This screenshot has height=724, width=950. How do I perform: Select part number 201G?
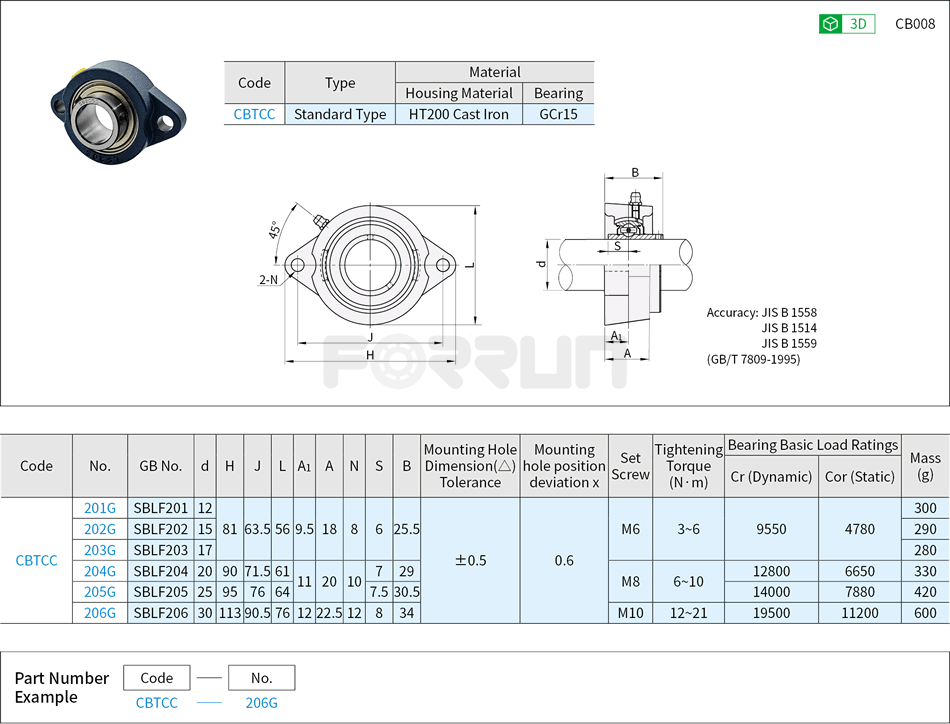[x=99, y=508]
